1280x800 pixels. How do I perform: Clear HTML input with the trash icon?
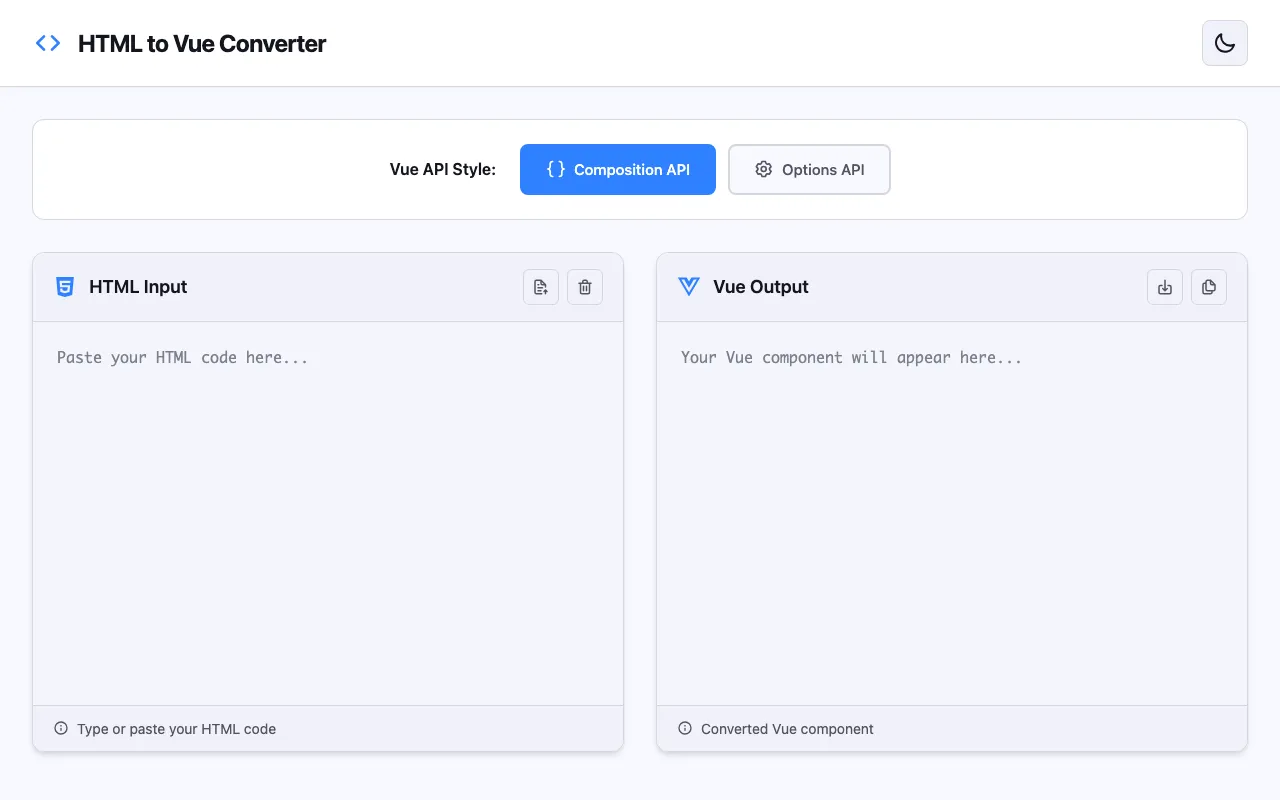pos(585,287)
